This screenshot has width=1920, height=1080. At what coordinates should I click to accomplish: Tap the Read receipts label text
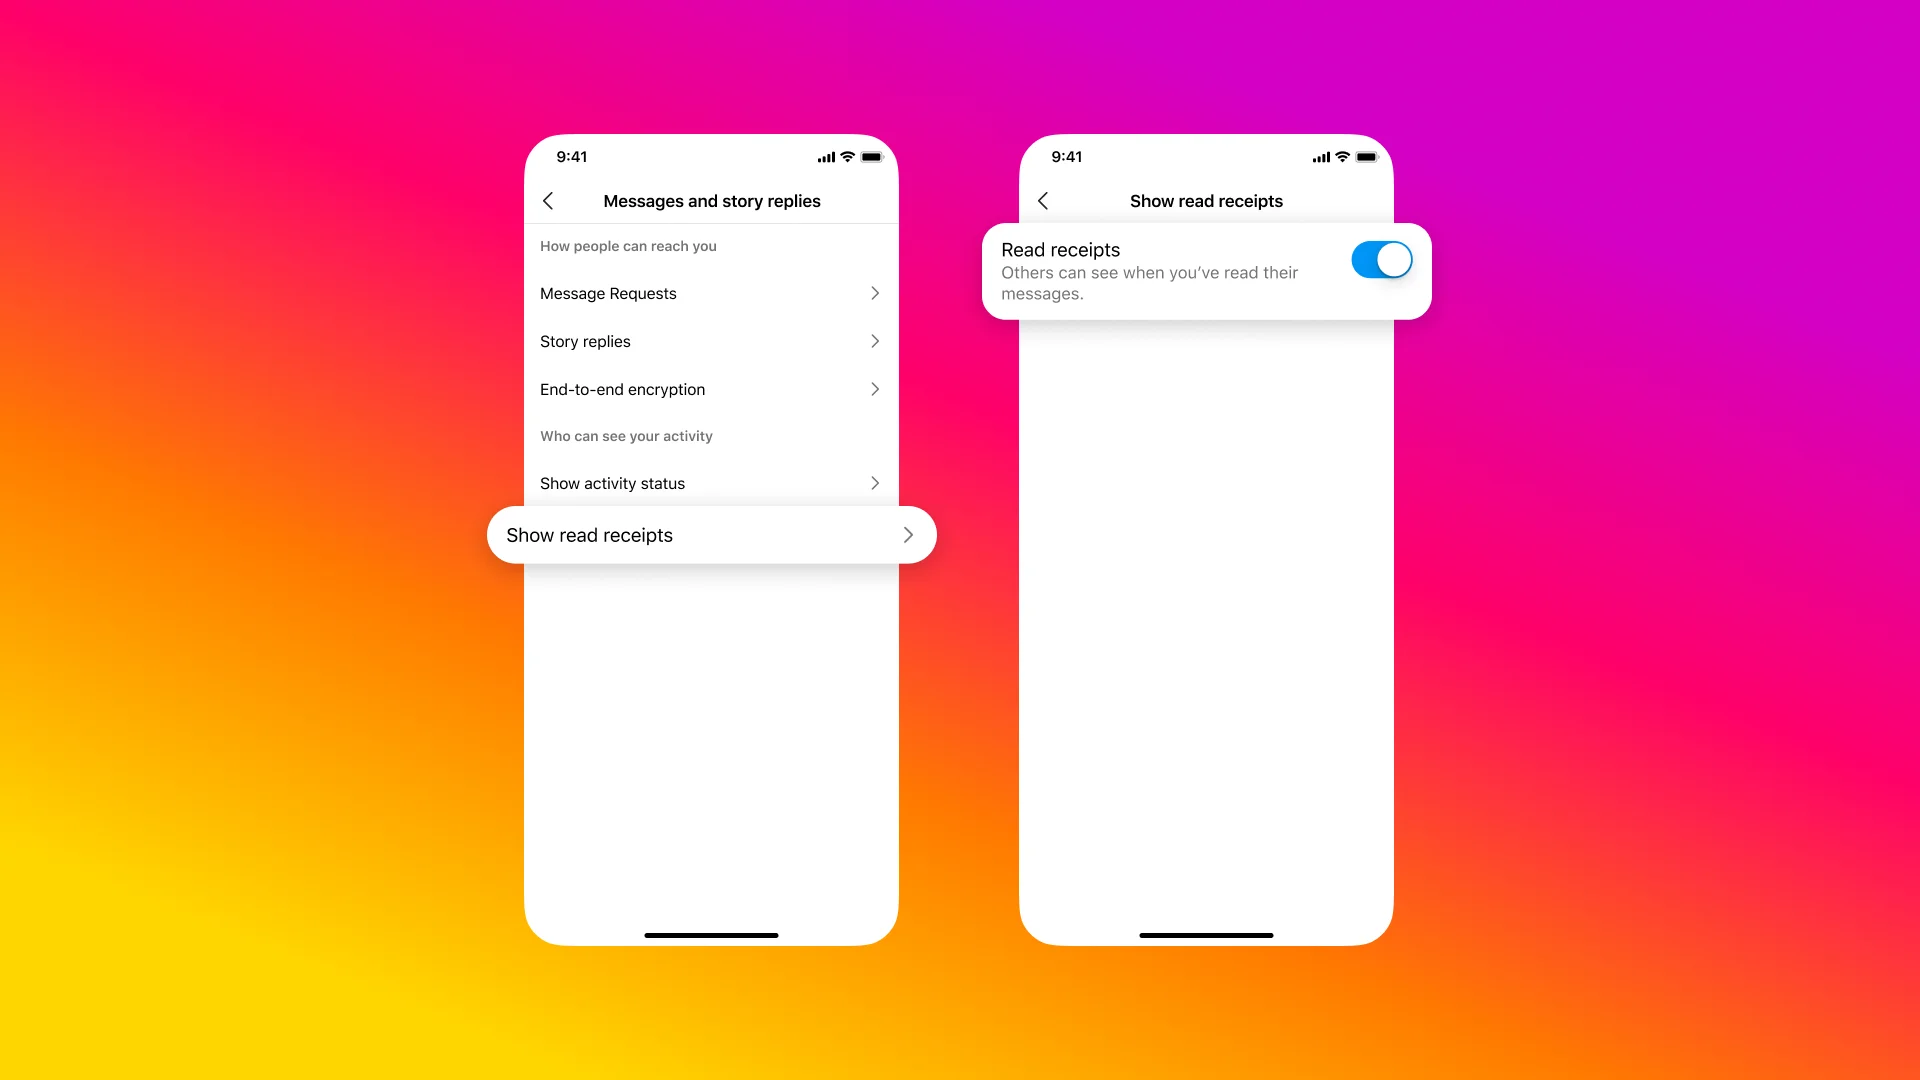pos(1062,251)
